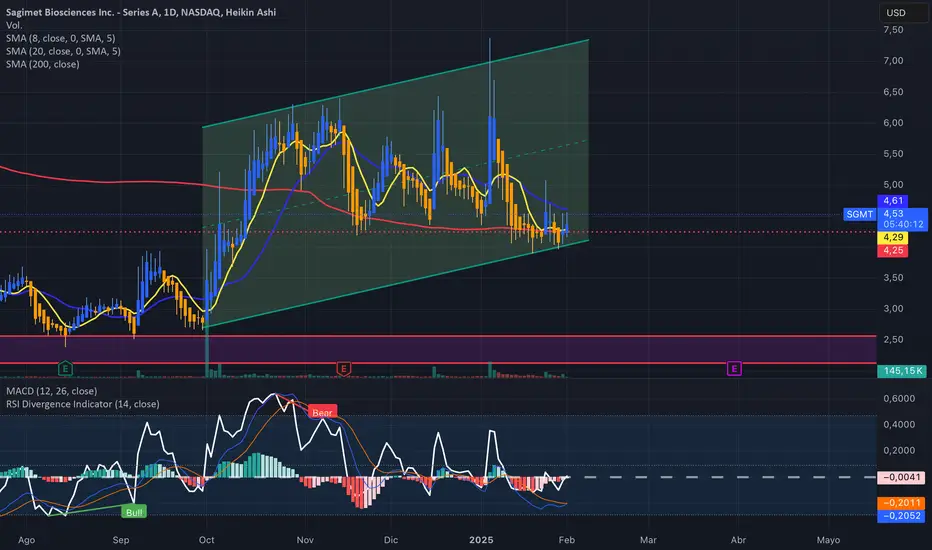The height and width of the screenshot is (550, 932).
Task: Click the Mayo label on the time axis
Action: click(828, 540)
